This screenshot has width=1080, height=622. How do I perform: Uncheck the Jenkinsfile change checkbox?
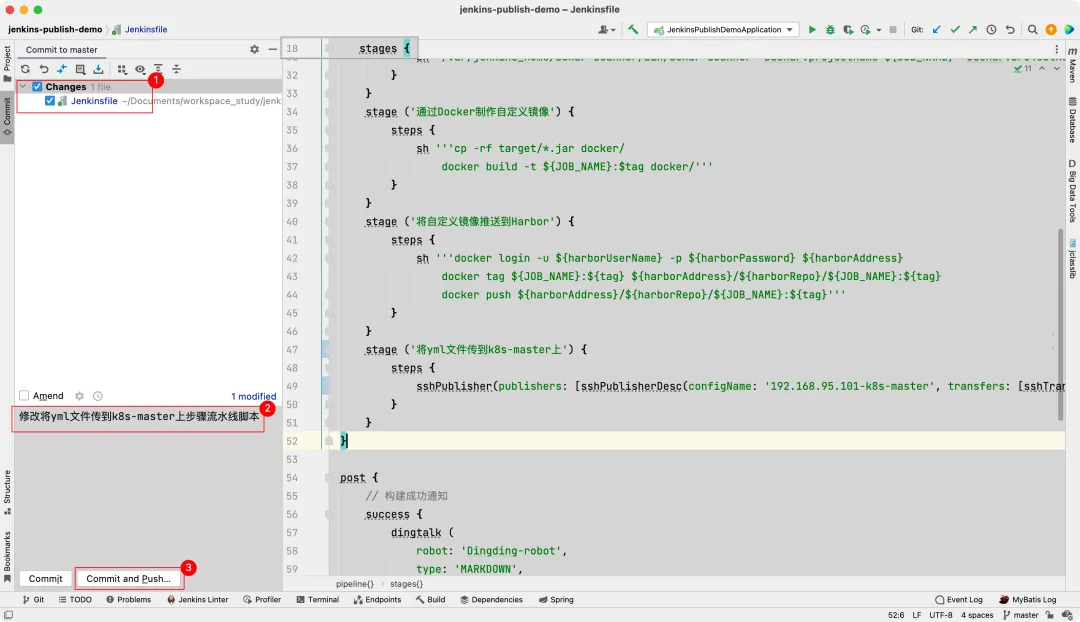pyautogui.click(x=50, y=101)
